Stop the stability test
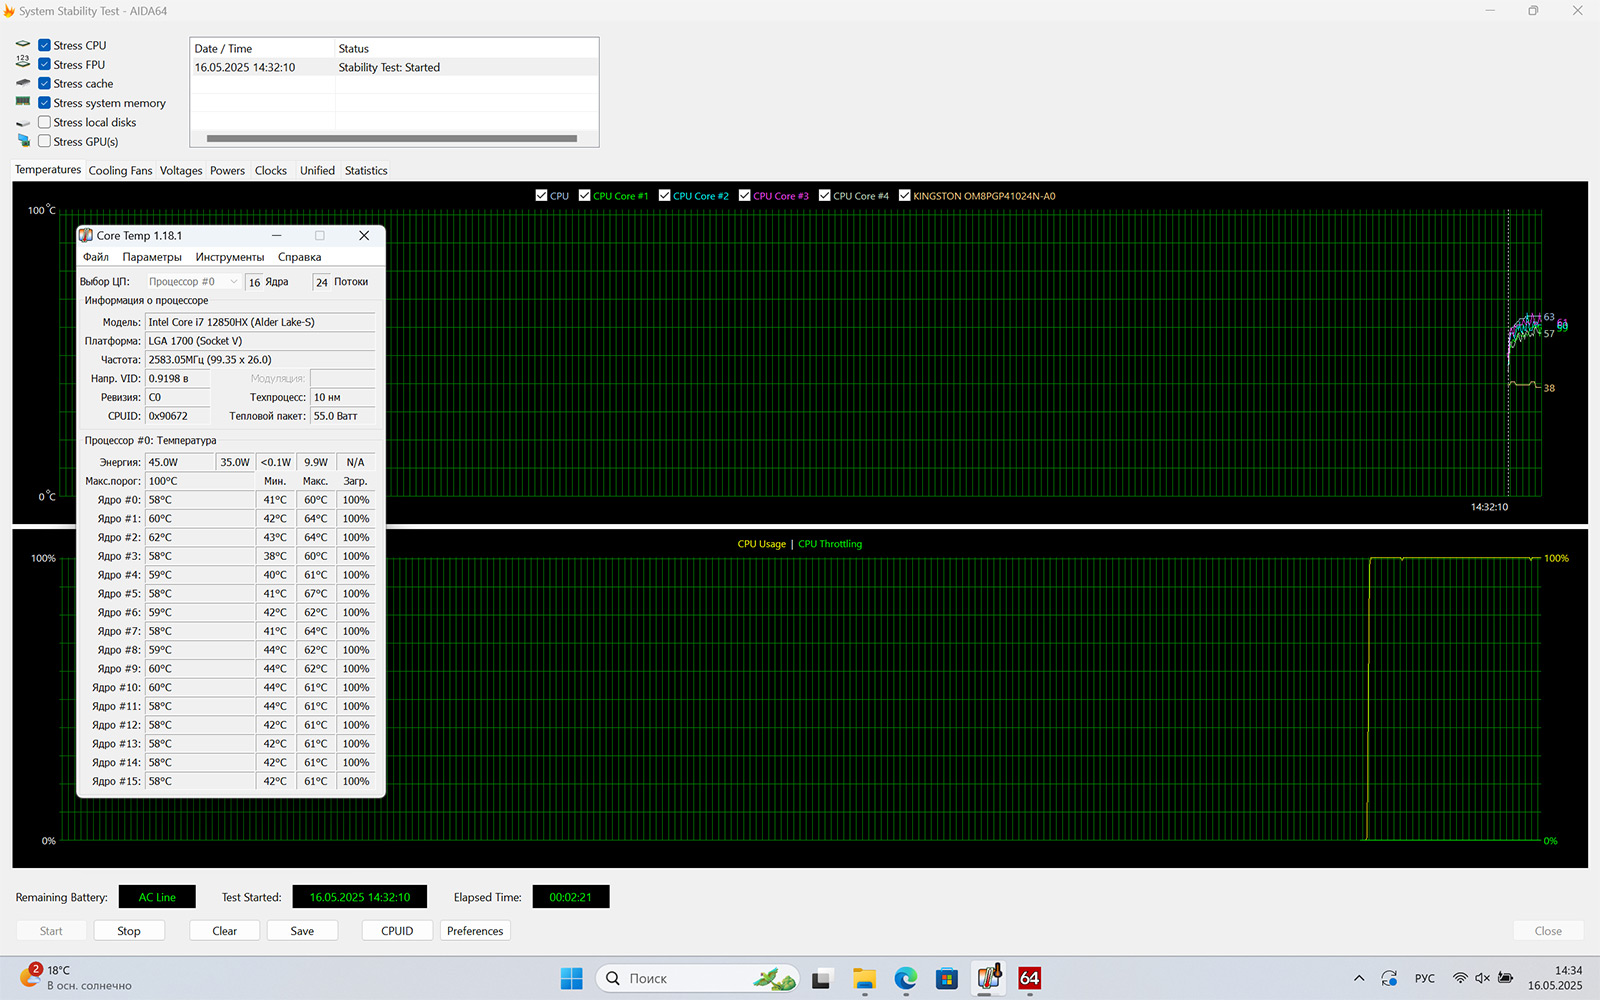 pos(129,930)
